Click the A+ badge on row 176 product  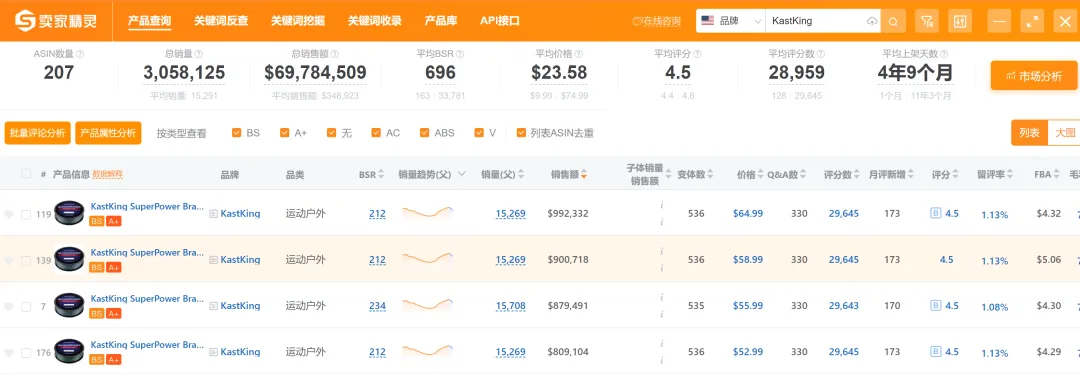114,360
